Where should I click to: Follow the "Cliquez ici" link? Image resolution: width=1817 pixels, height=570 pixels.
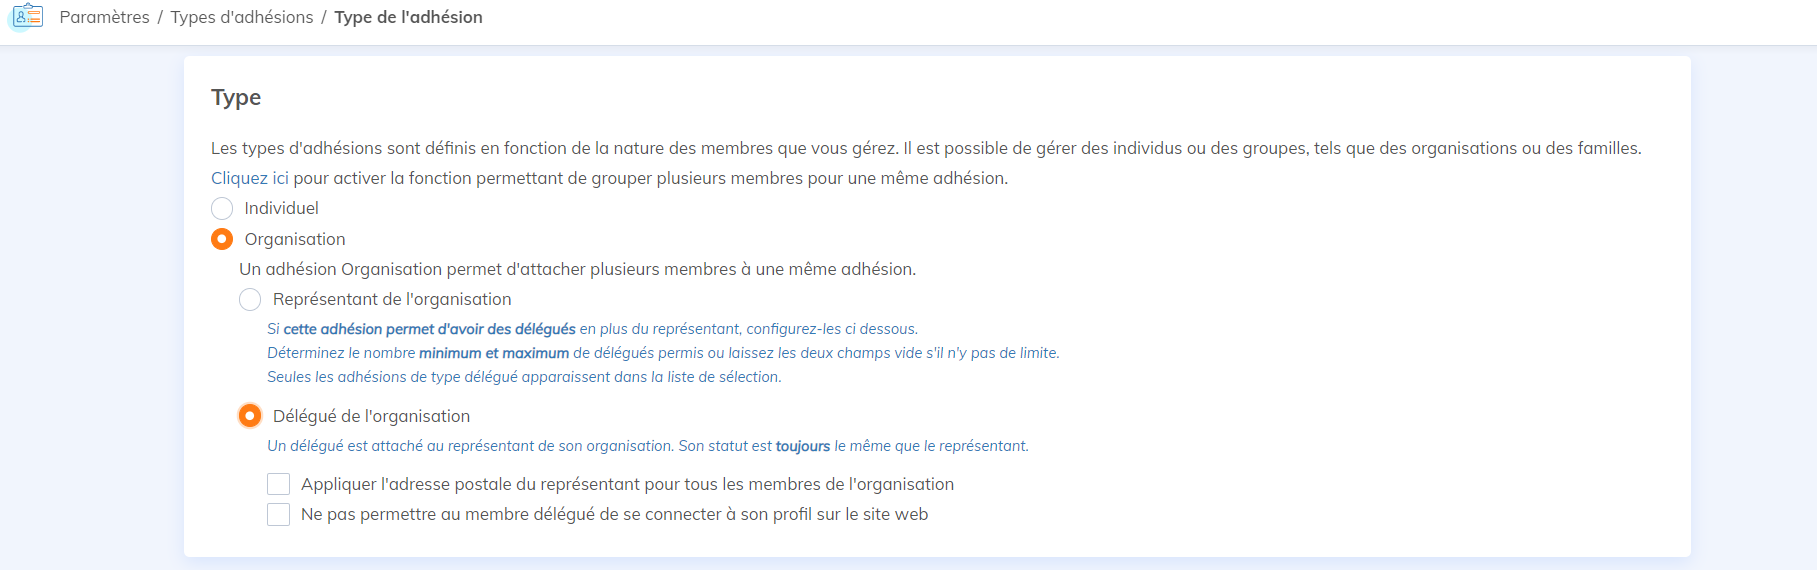[x=249, y=178]
